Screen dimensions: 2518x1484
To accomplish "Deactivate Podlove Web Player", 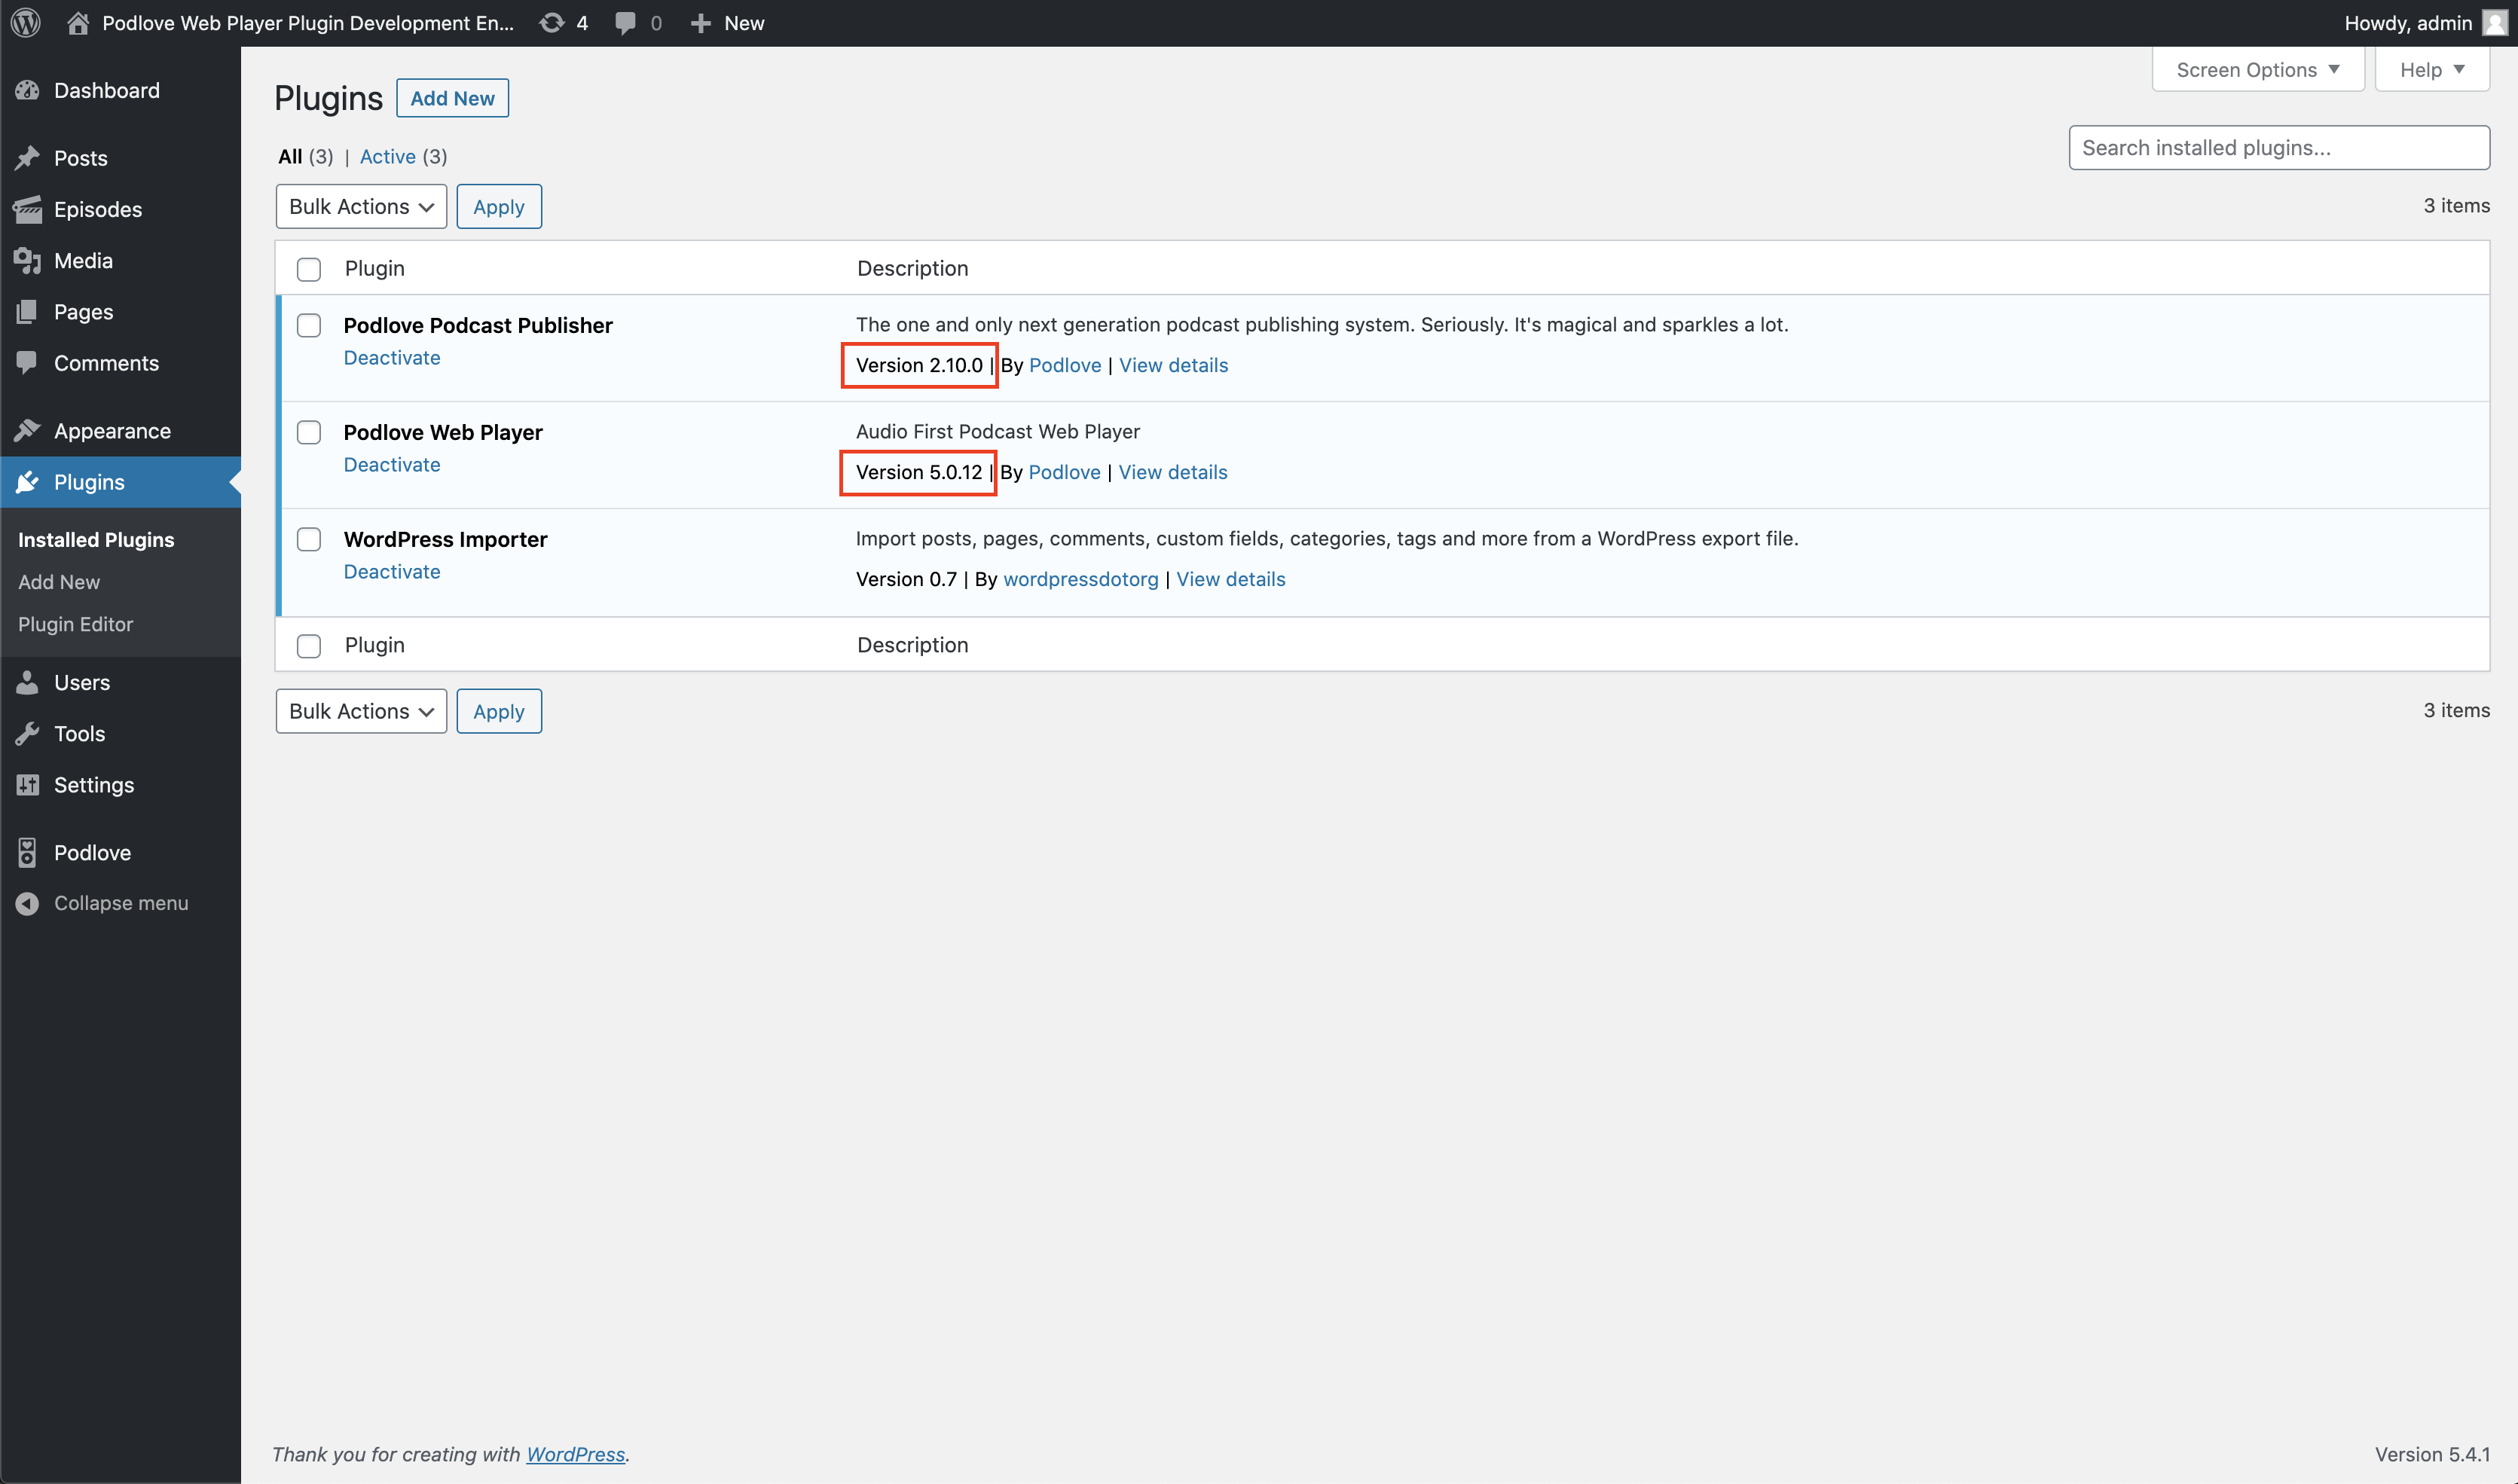I will [392, 464].
